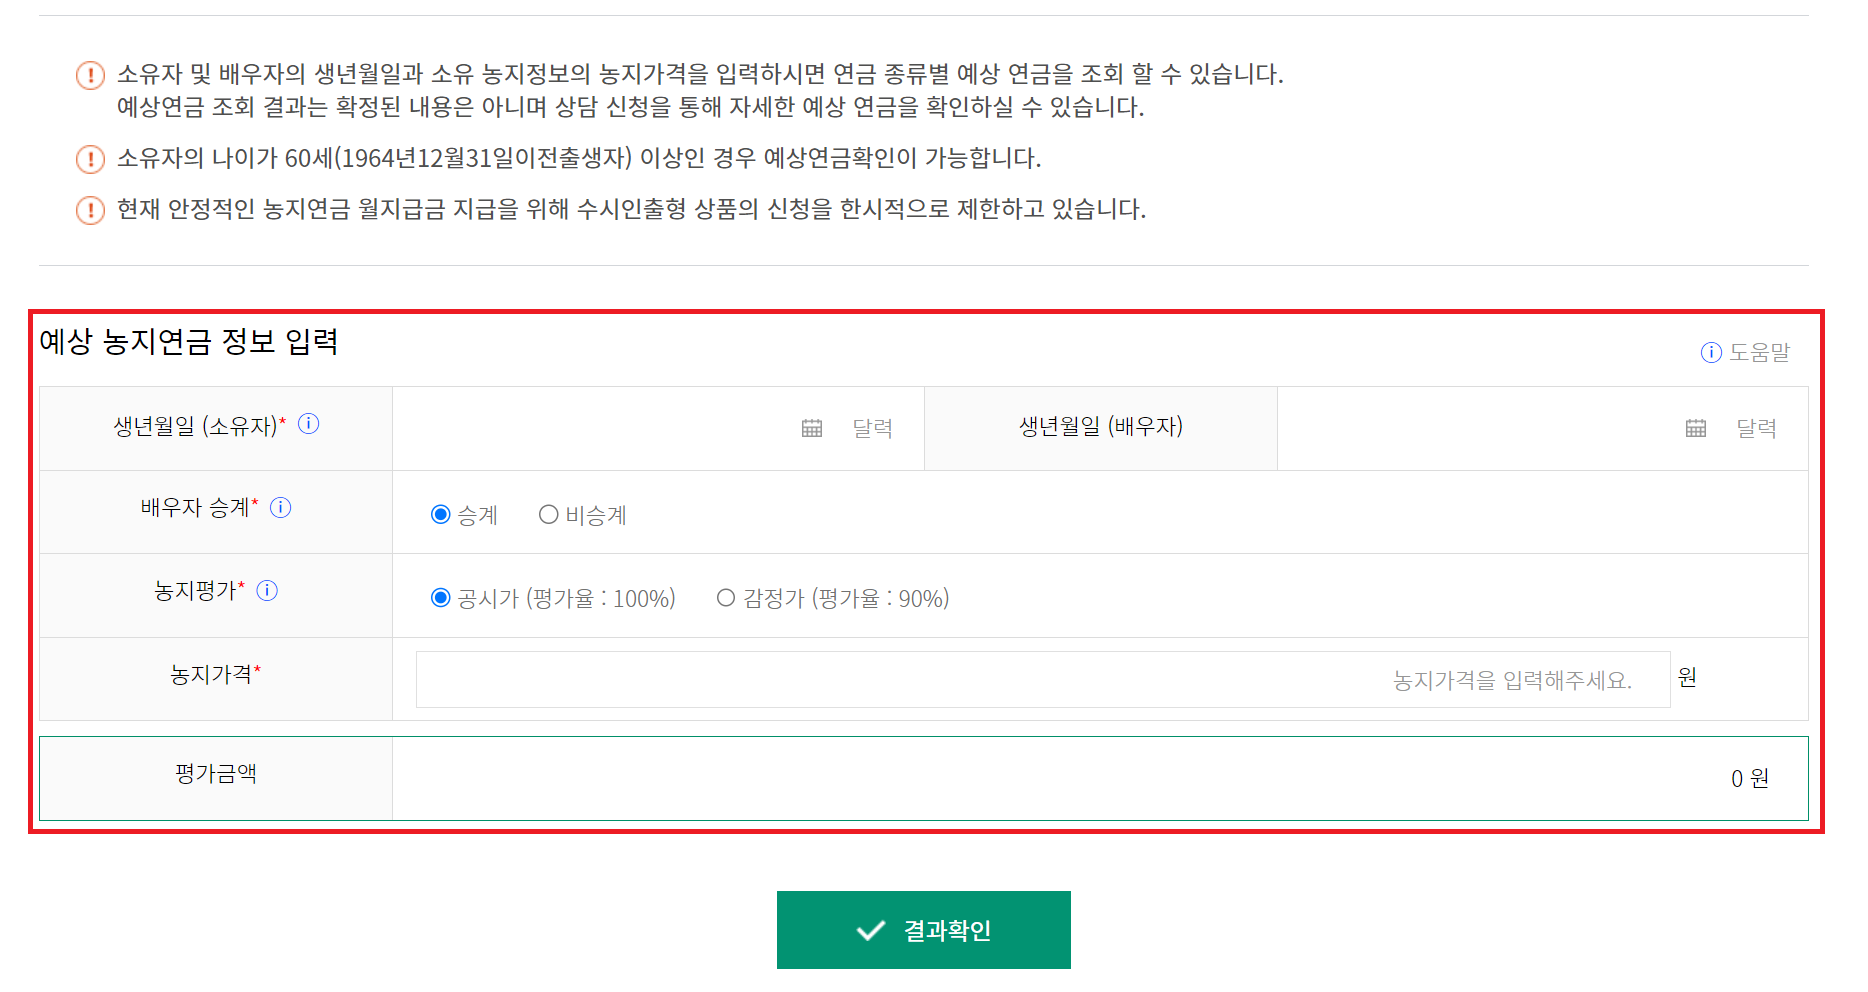Screen dimensions: 1868x992
Task: Click the exclamation icon on the first notice
Action: point(90,74)
